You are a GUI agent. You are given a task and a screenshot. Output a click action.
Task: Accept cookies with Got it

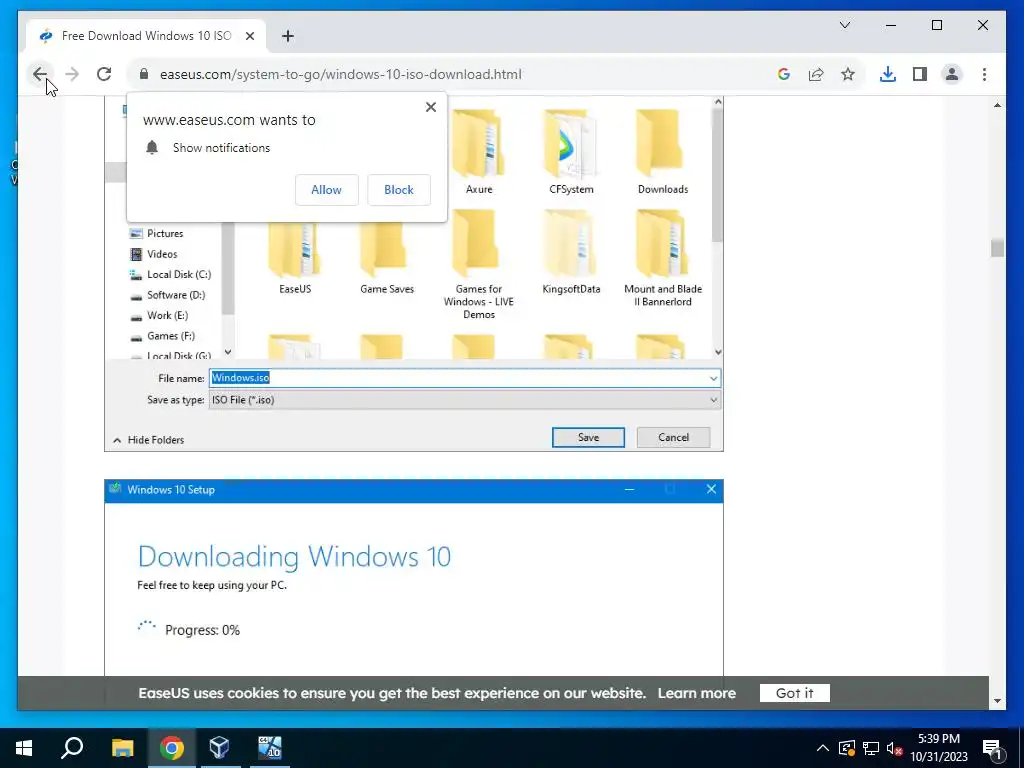[795, 693]
